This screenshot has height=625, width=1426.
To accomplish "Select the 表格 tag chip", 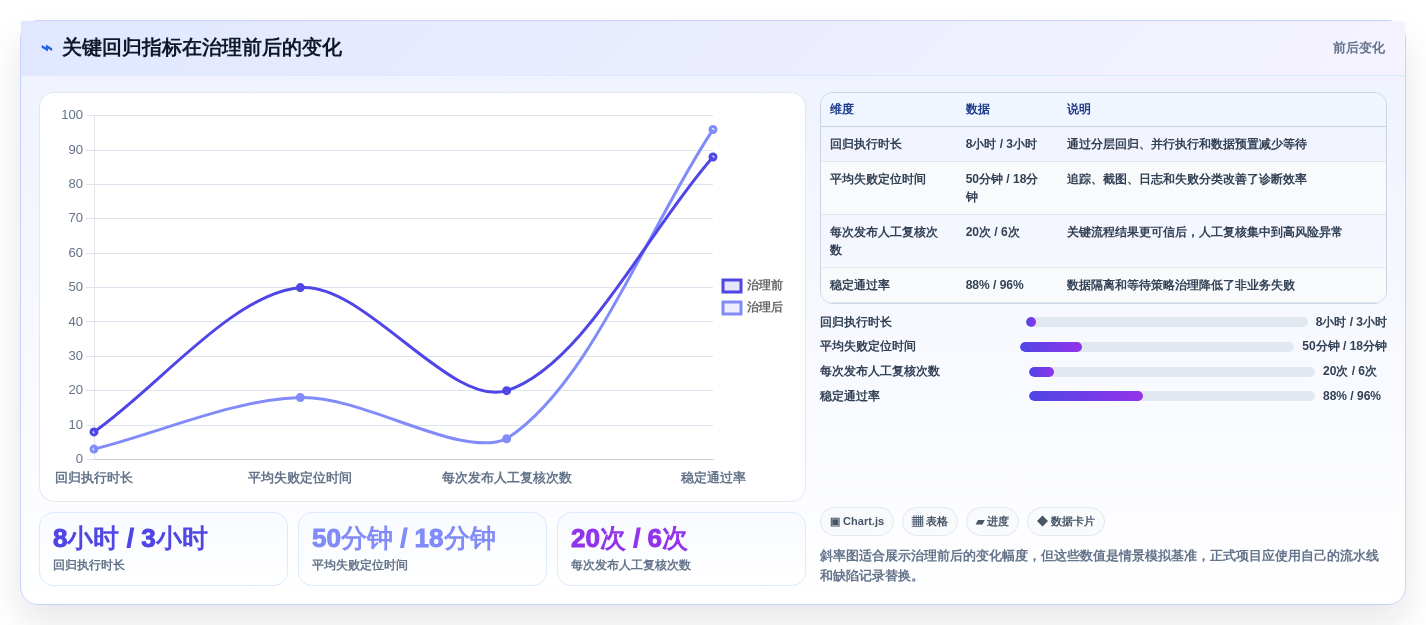I will 930,521.
